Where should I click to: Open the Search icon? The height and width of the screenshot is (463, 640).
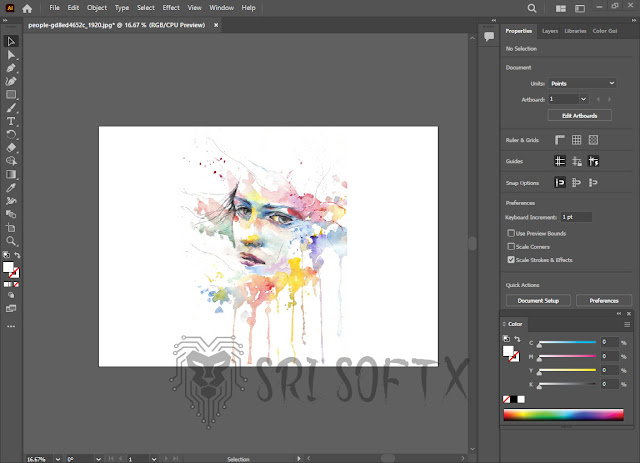(x=532, y=8)
